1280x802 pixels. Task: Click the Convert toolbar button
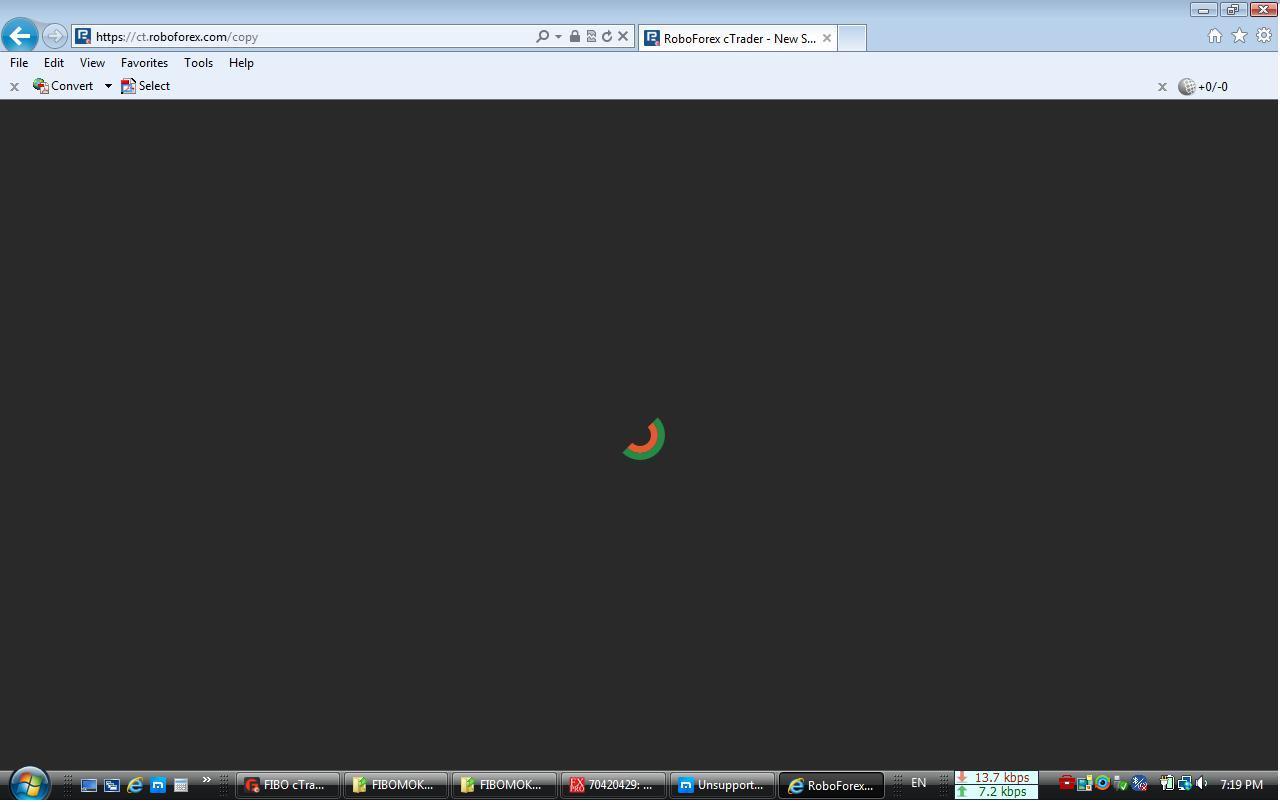tap(64, 86)
